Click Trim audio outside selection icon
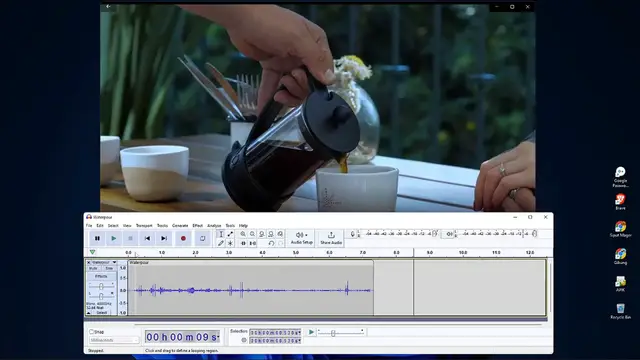This screenshot has height=360, width=640. point(243,243)
